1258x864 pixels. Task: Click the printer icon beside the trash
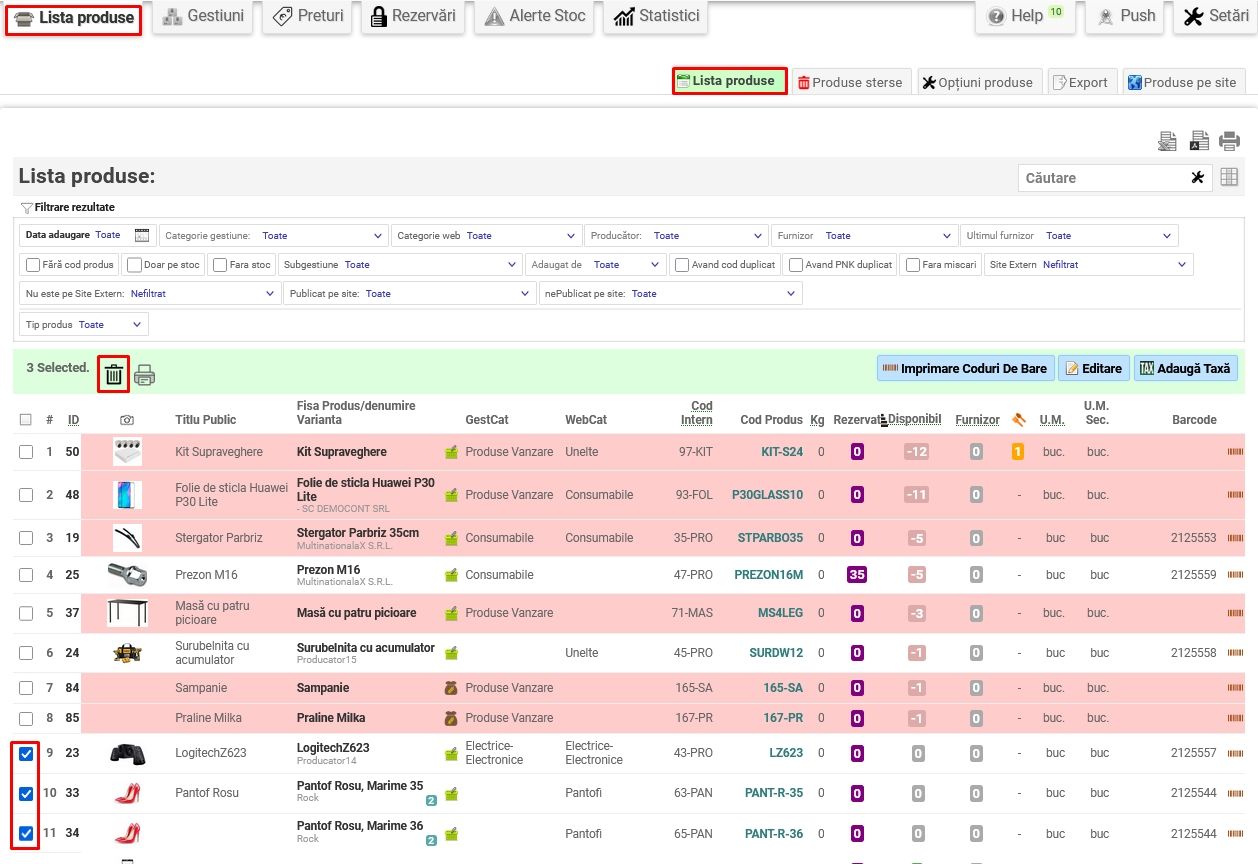pyautogui.click(x=145, y=376)
